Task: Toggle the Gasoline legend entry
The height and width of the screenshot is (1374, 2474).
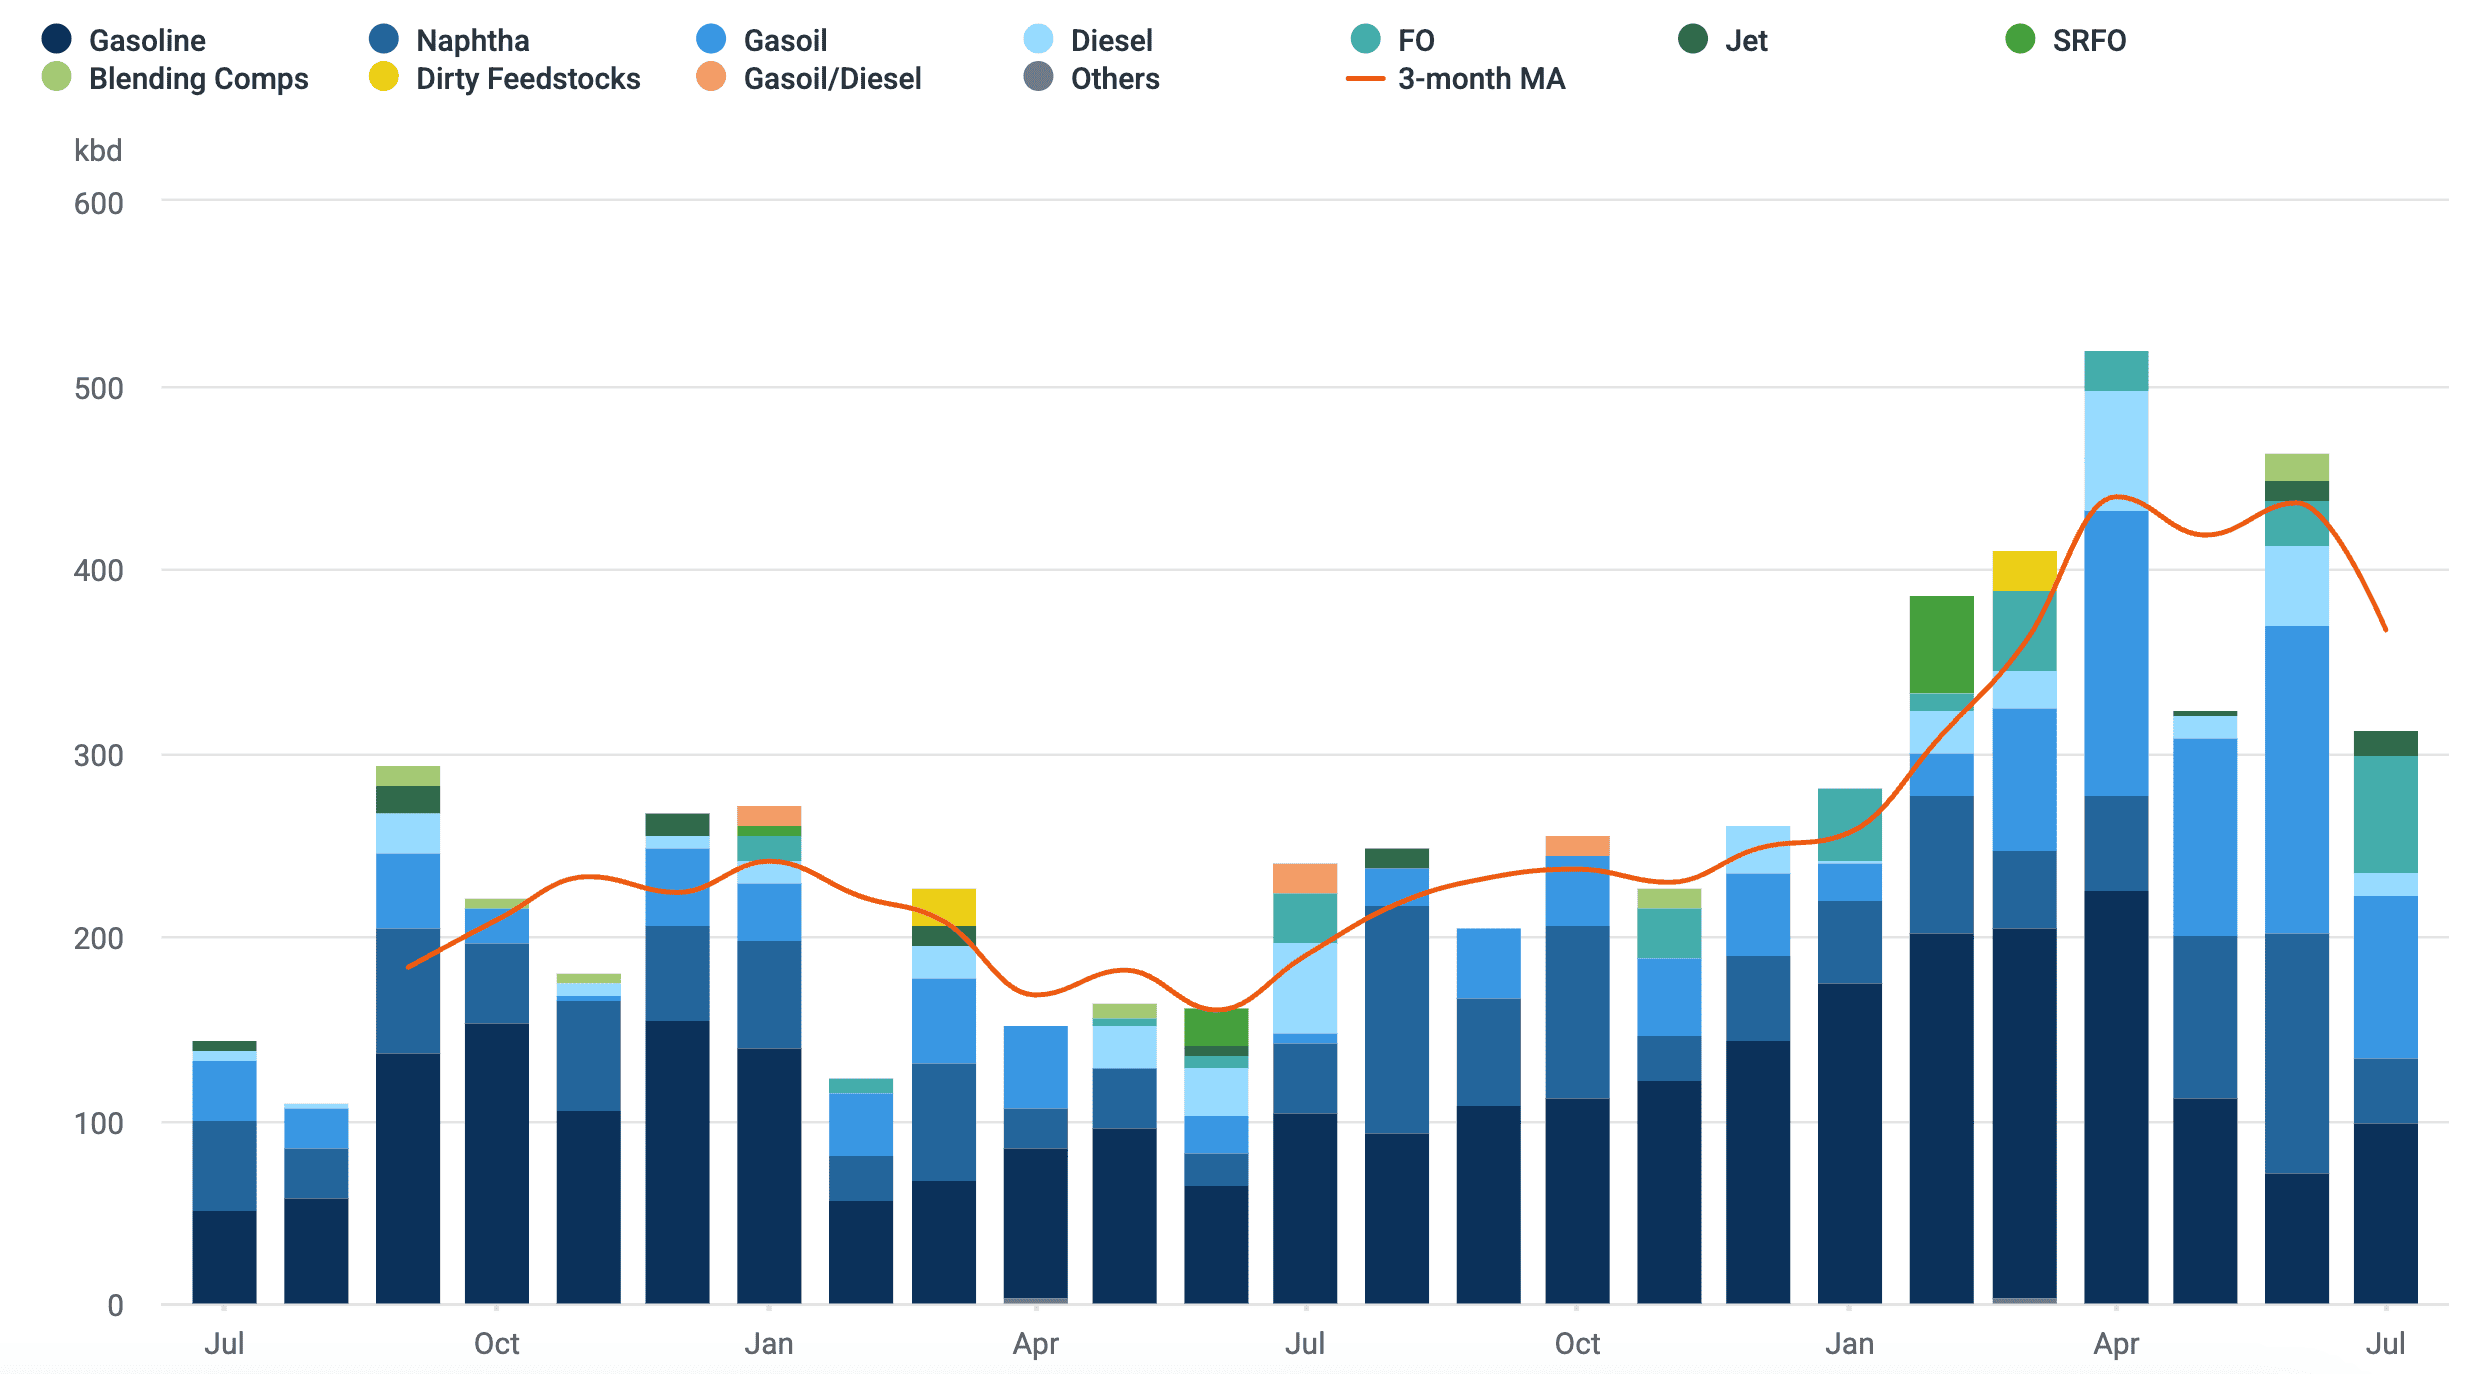Action: (124, 40)
